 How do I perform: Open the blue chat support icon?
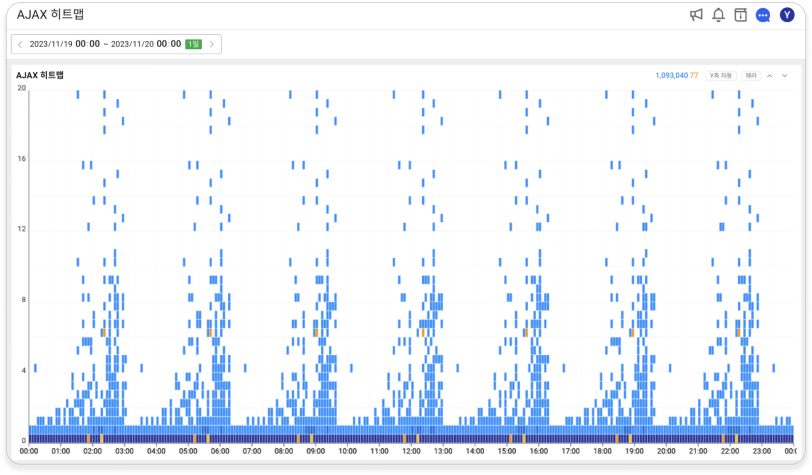(763, 15)
